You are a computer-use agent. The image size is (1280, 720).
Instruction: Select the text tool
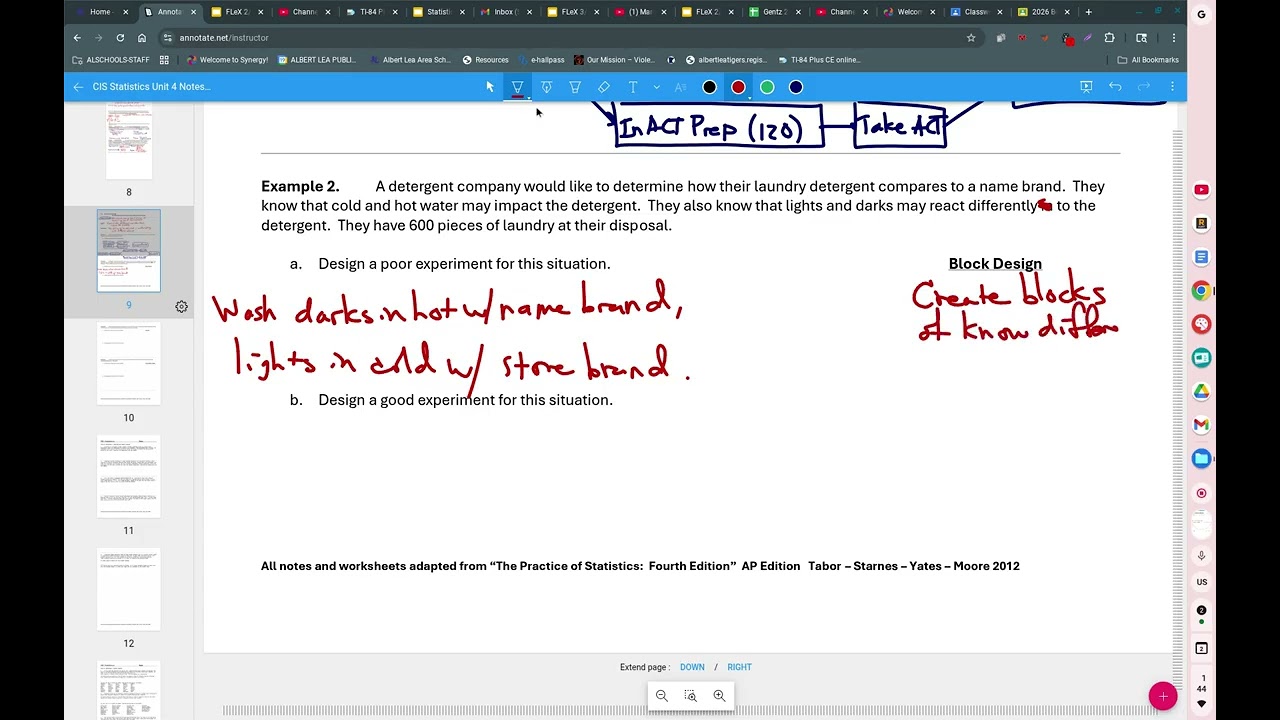point(633,87)
